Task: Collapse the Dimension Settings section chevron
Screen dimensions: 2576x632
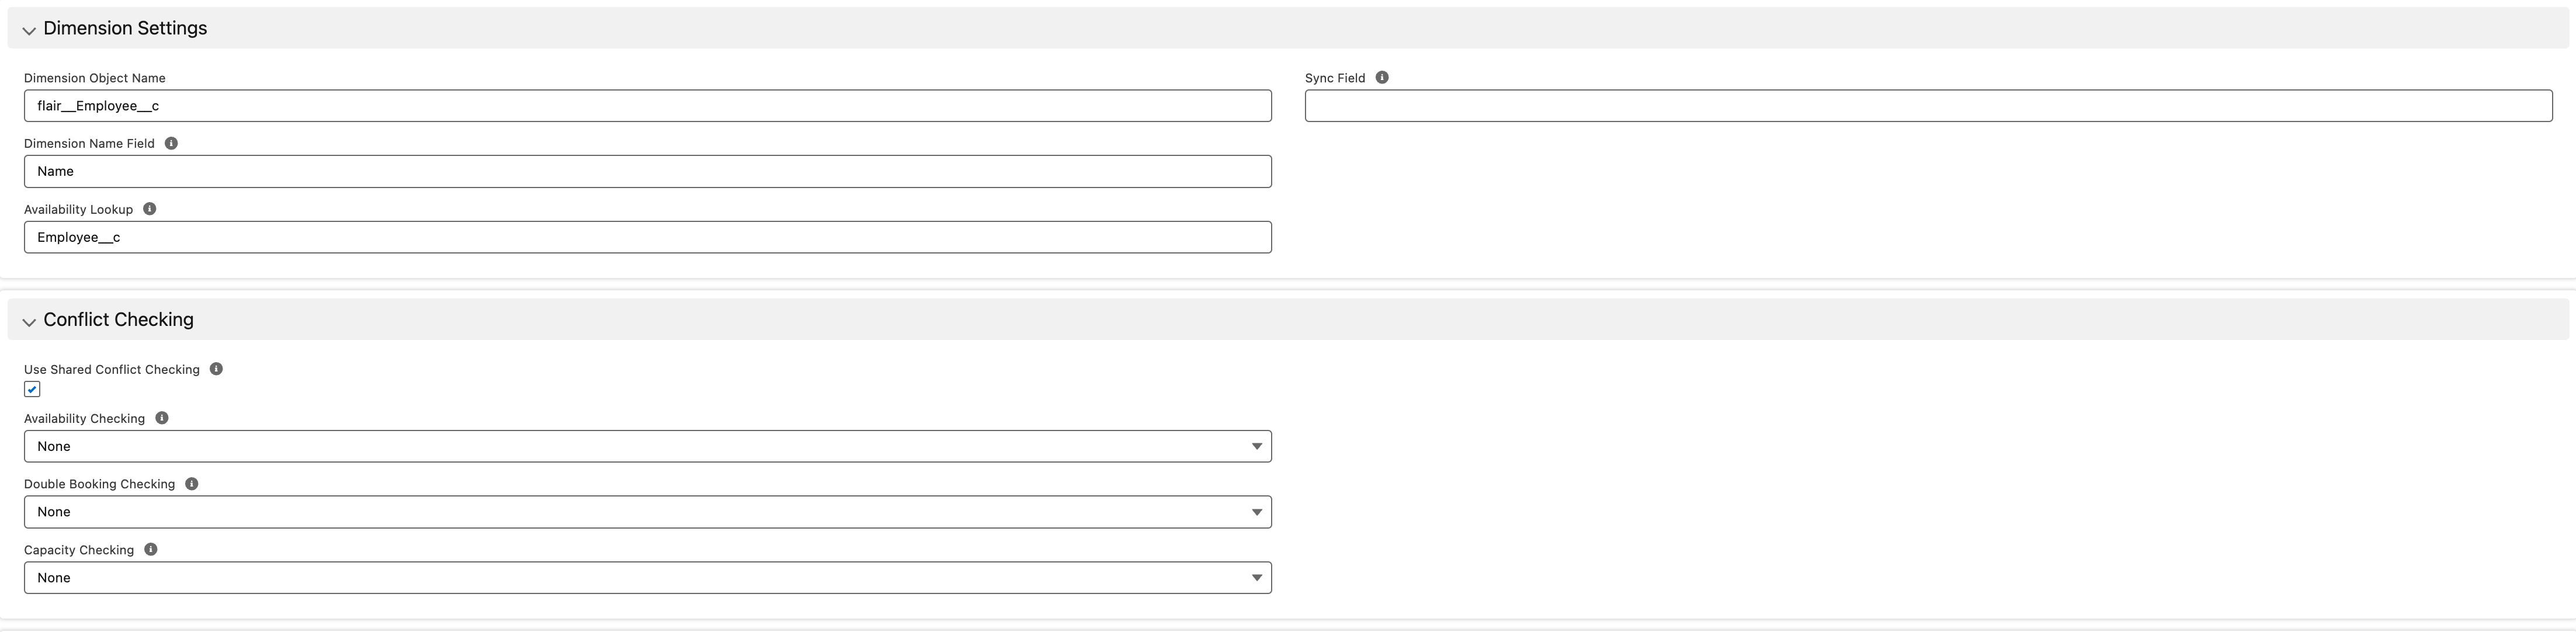Action: point(29,30)
